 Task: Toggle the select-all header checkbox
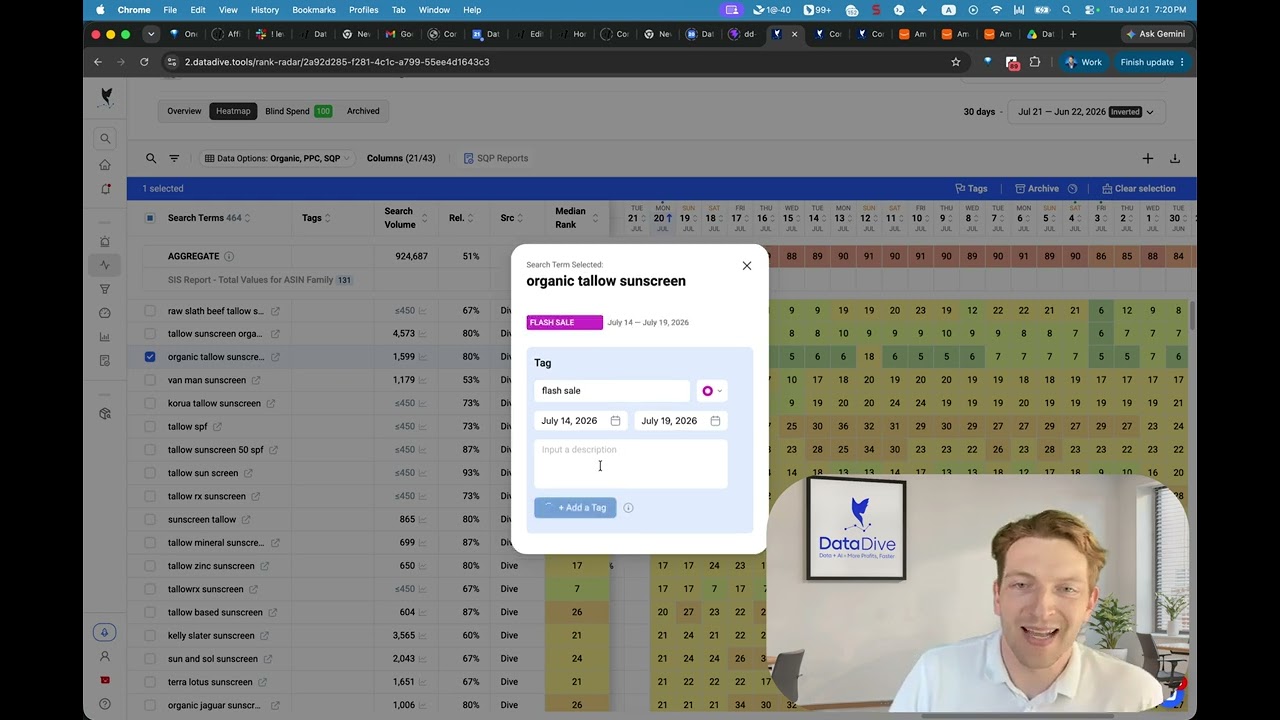(x=150, y=218)
